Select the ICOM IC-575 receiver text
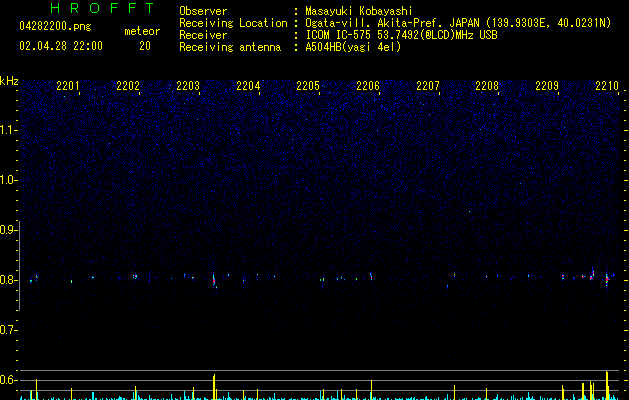This screenshot has width=629, height=400. pyautogui.click(x=401, y=35)
